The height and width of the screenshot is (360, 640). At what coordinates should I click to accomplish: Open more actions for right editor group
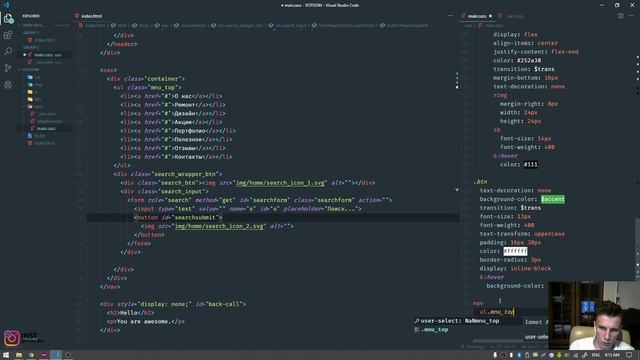[631, 16]
